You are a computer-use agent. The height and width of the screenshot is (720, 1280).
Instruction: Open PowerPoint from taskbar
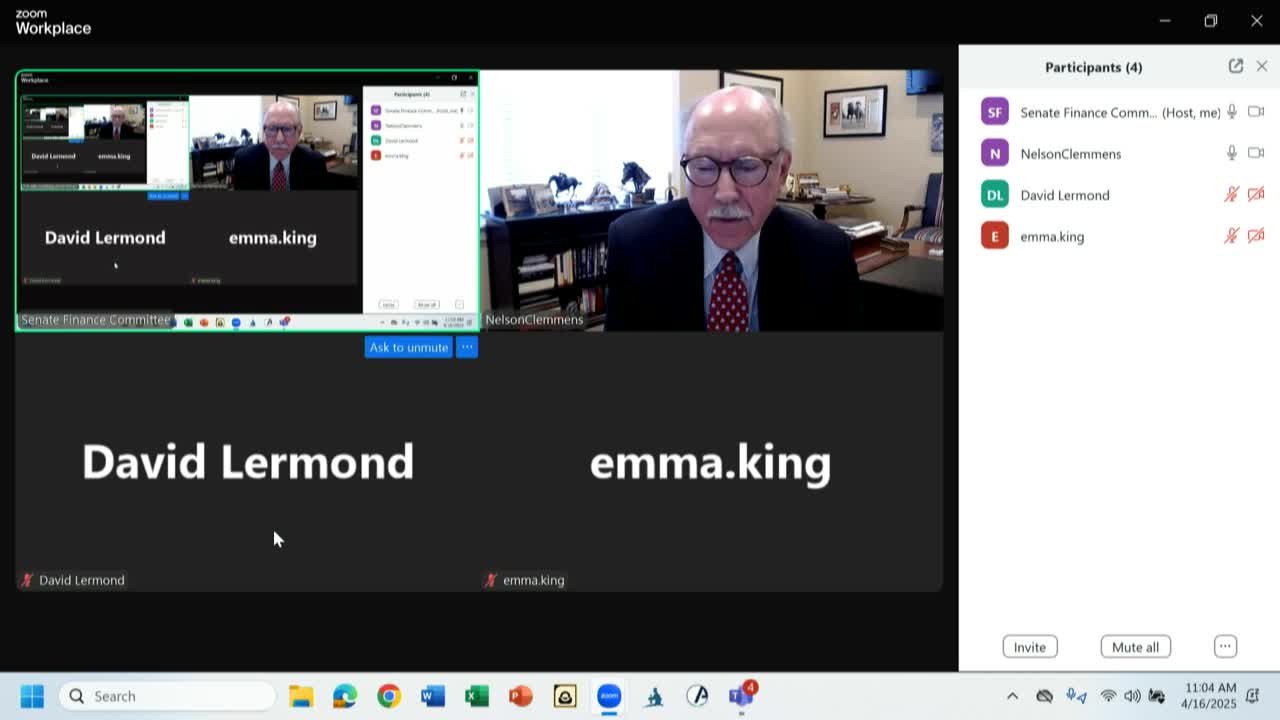(x=521, y=696)
